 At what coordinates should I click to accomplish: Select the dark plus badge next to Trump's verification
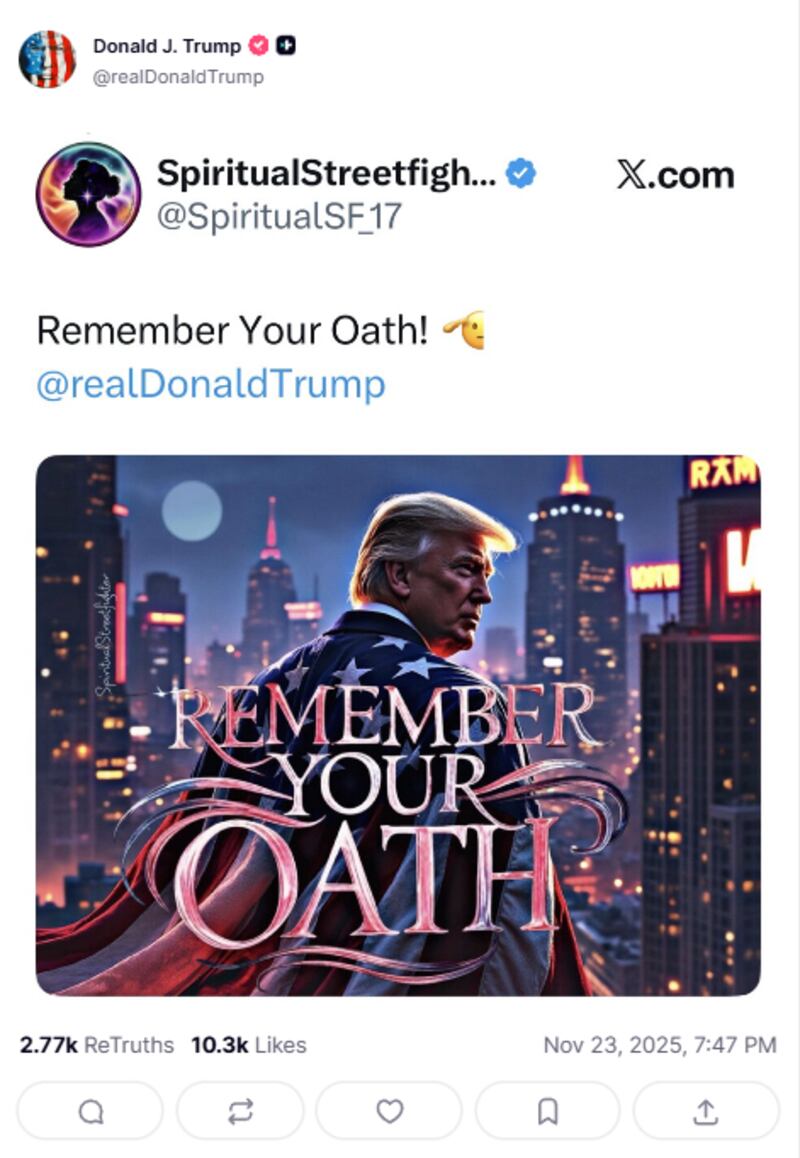285,44
